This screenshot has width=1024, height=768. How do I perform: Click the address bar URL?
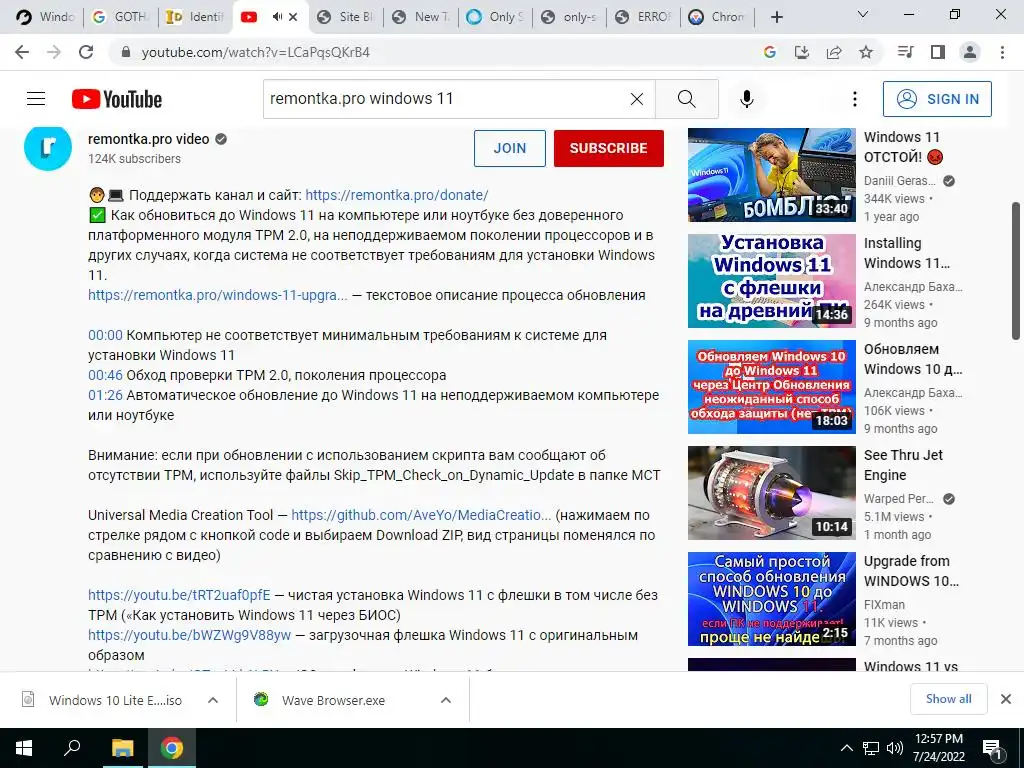click(x=255, y=52)
